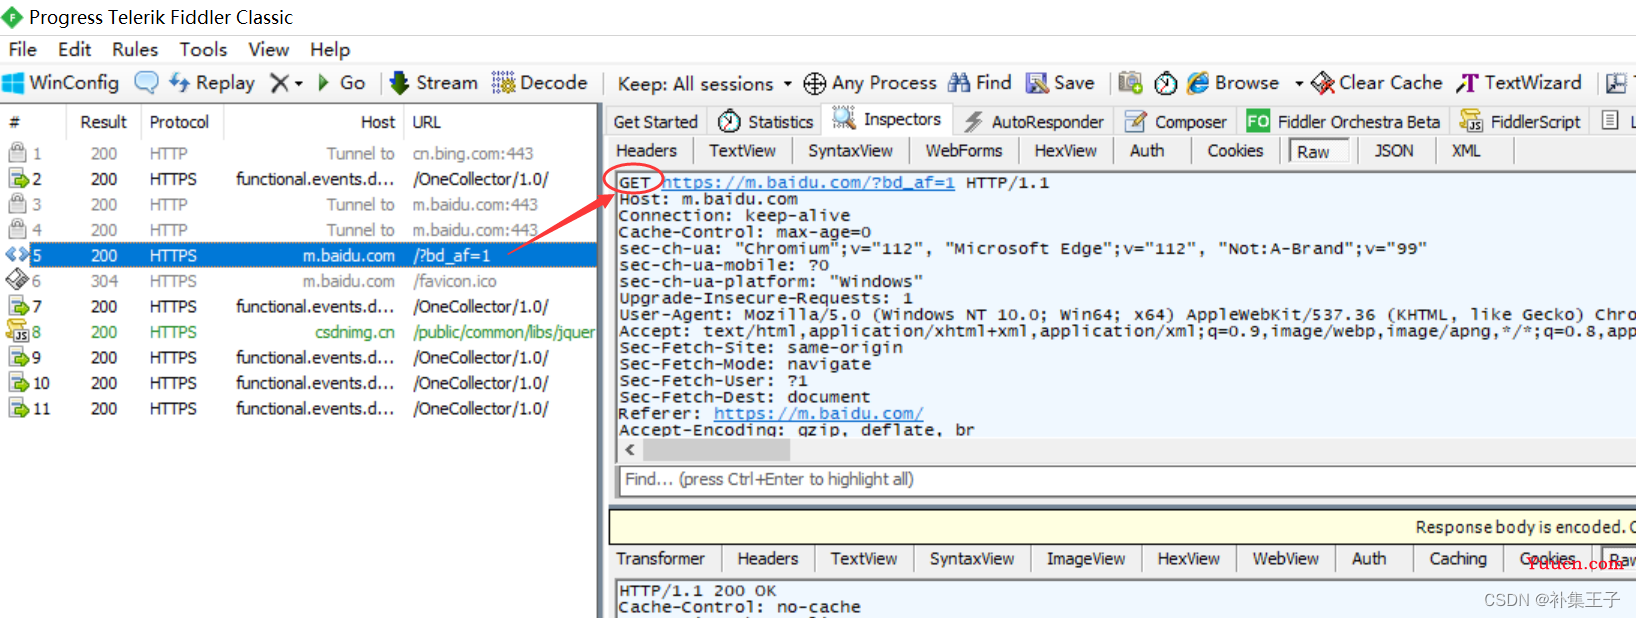The height and width of the screenshot is (618, 1636).
Task: Switch to the Get Started tab
Action: [655, 122]
